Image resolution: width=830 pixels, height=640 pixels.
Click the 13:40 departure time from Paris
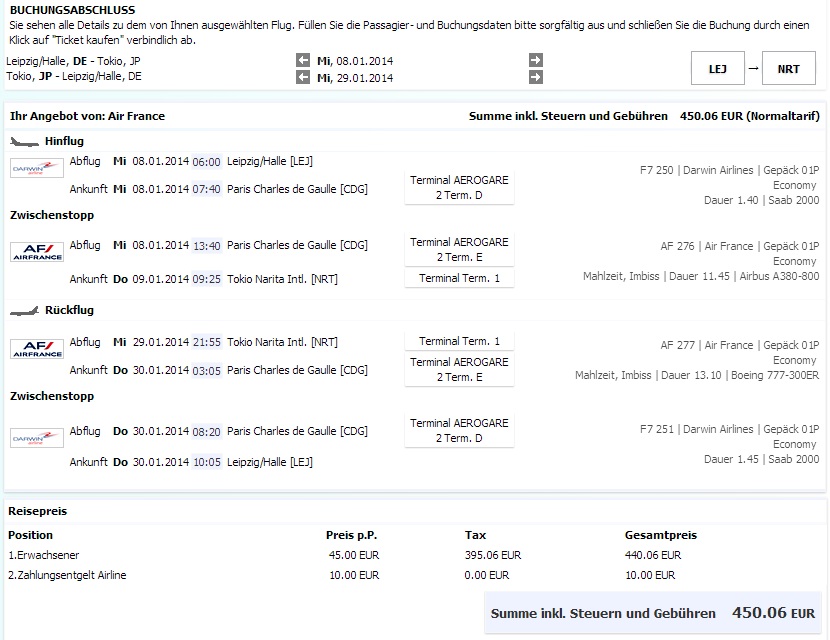(x=206, y=246)
